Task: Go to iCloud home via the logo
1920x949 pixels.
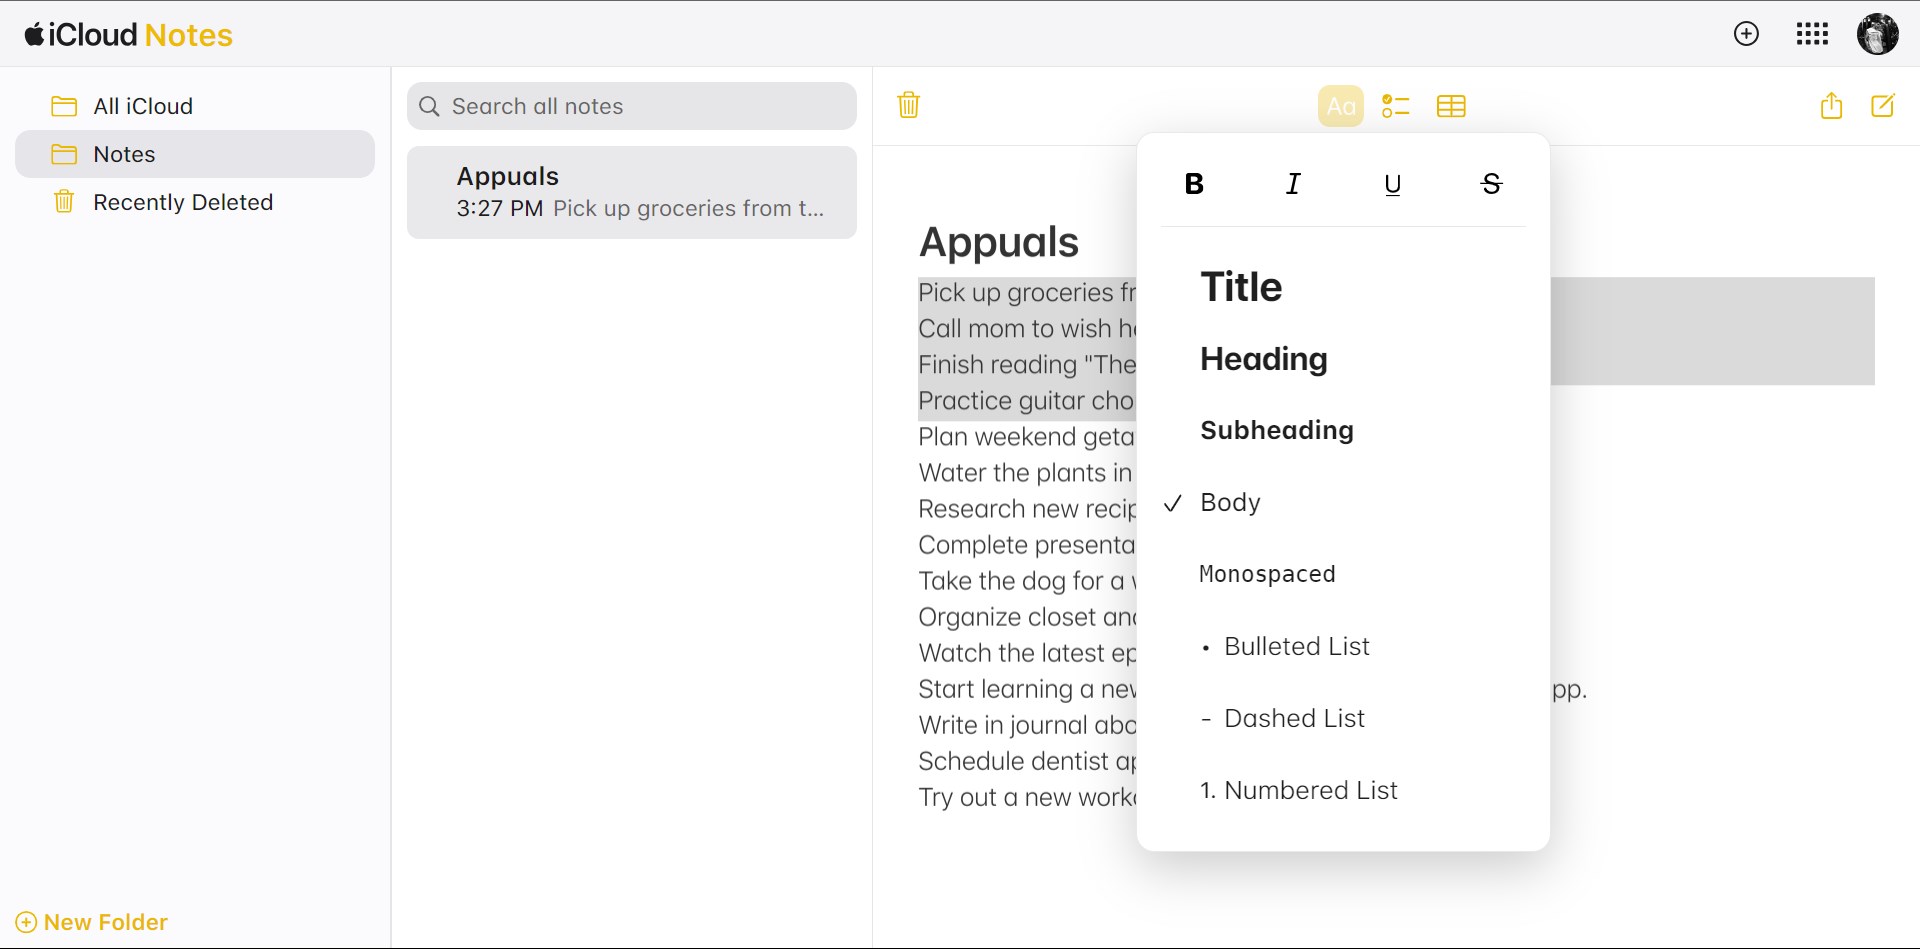Action: pyautogui.click(x=128, y=35)
